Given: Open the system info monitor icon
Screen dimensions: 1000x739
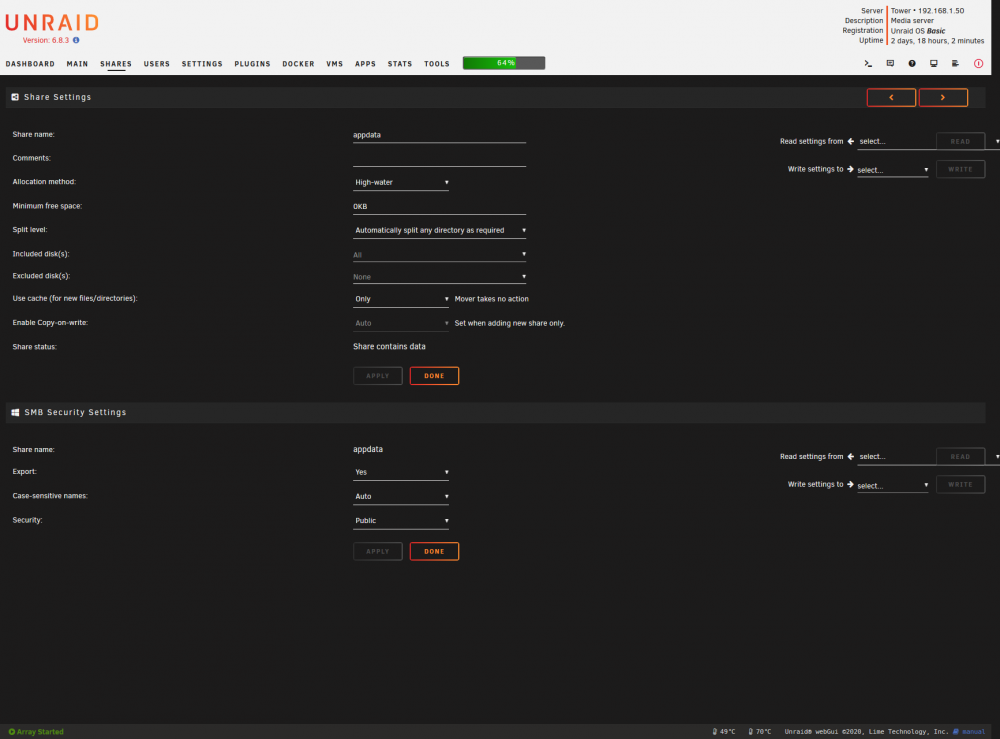Looking at the screenshot, I should tap(934, 63).
